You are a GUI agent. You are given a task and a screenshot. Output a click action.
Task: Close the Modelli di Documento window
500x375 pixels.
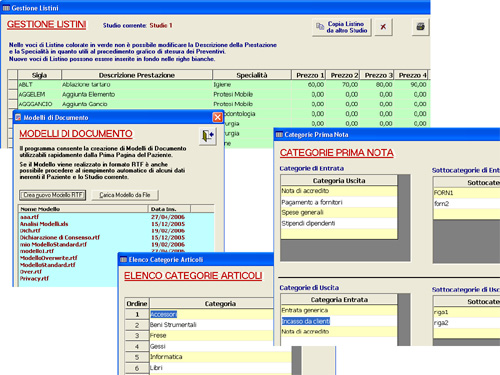(x=217, y=117)
